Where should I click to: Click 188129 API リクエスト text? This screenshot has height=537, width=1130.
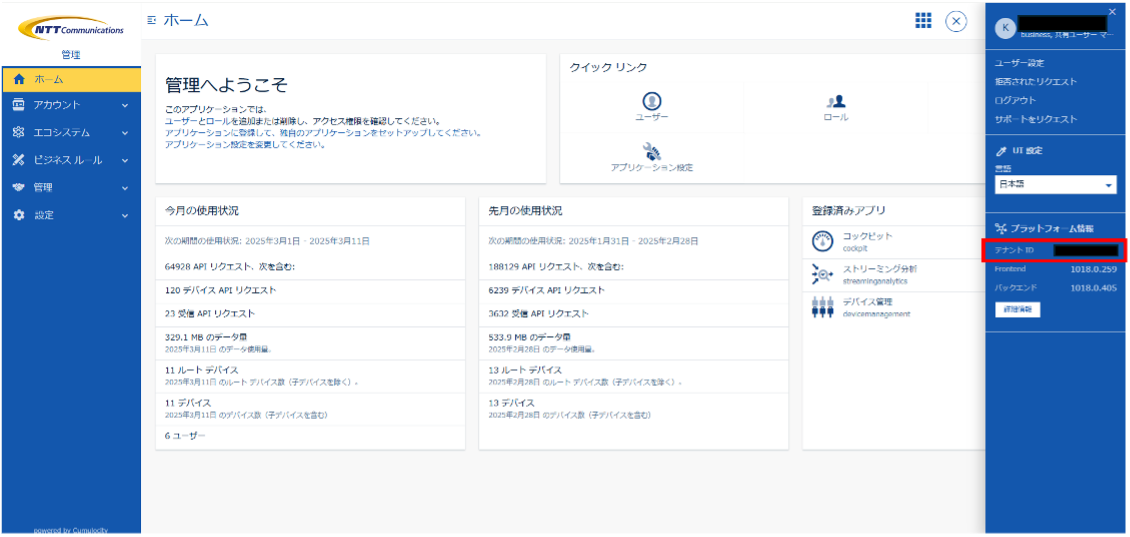[556, 266]
